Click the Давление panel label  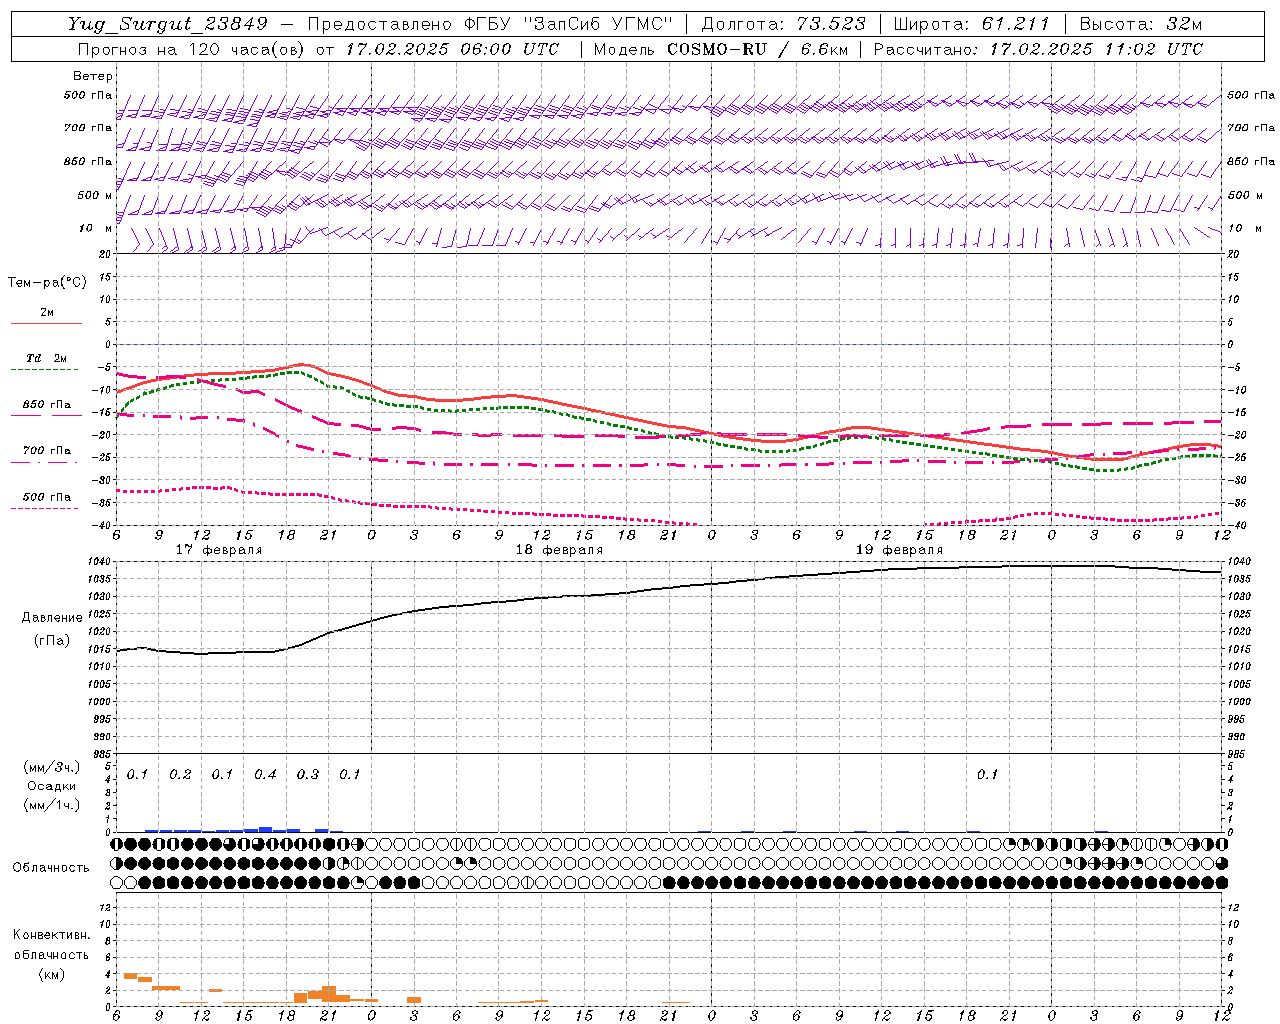tap(52, 618)
